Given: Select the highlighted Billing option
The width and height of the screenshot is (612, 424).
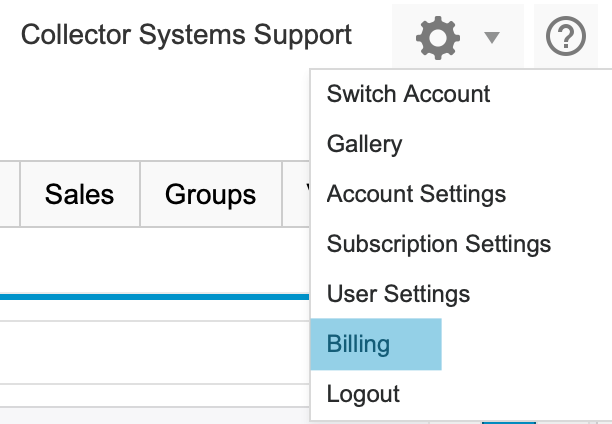Looking at the screenshot, I should 375,344.
